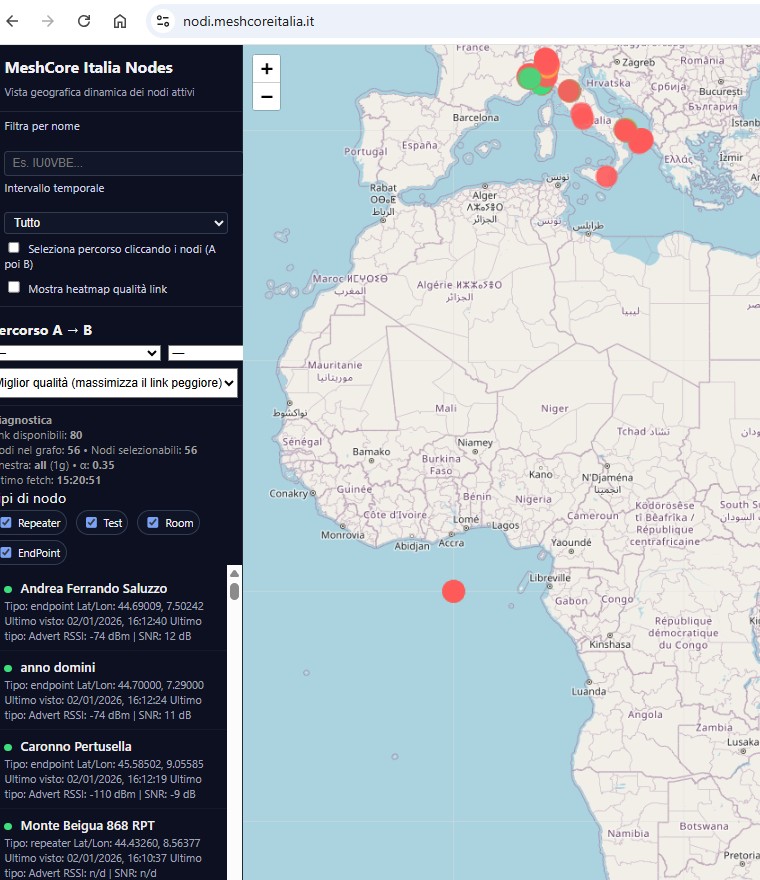Click the site info icon in address bar
760x880 pixels.
(x=164, y=21)
